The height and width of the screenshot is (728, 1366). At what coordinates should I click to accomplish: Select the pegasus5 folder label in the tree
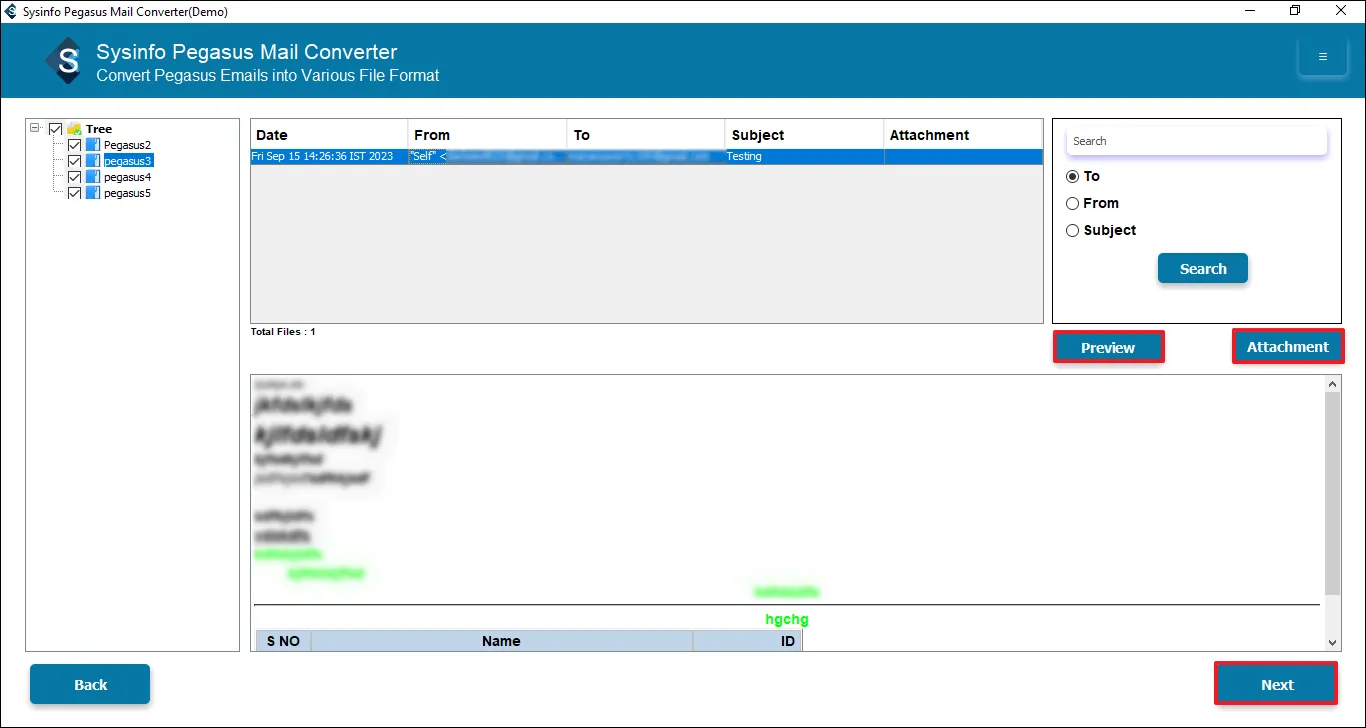[x=127, y=193]
